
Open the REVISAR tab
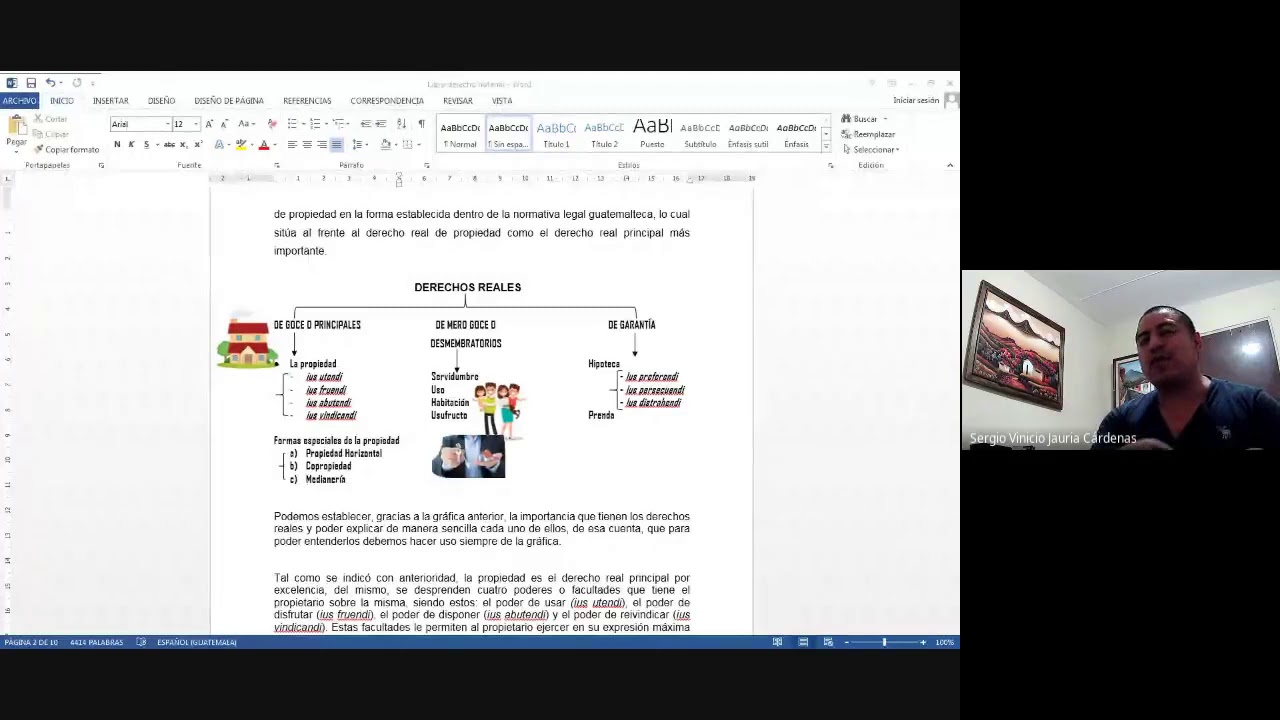point(458,101)
